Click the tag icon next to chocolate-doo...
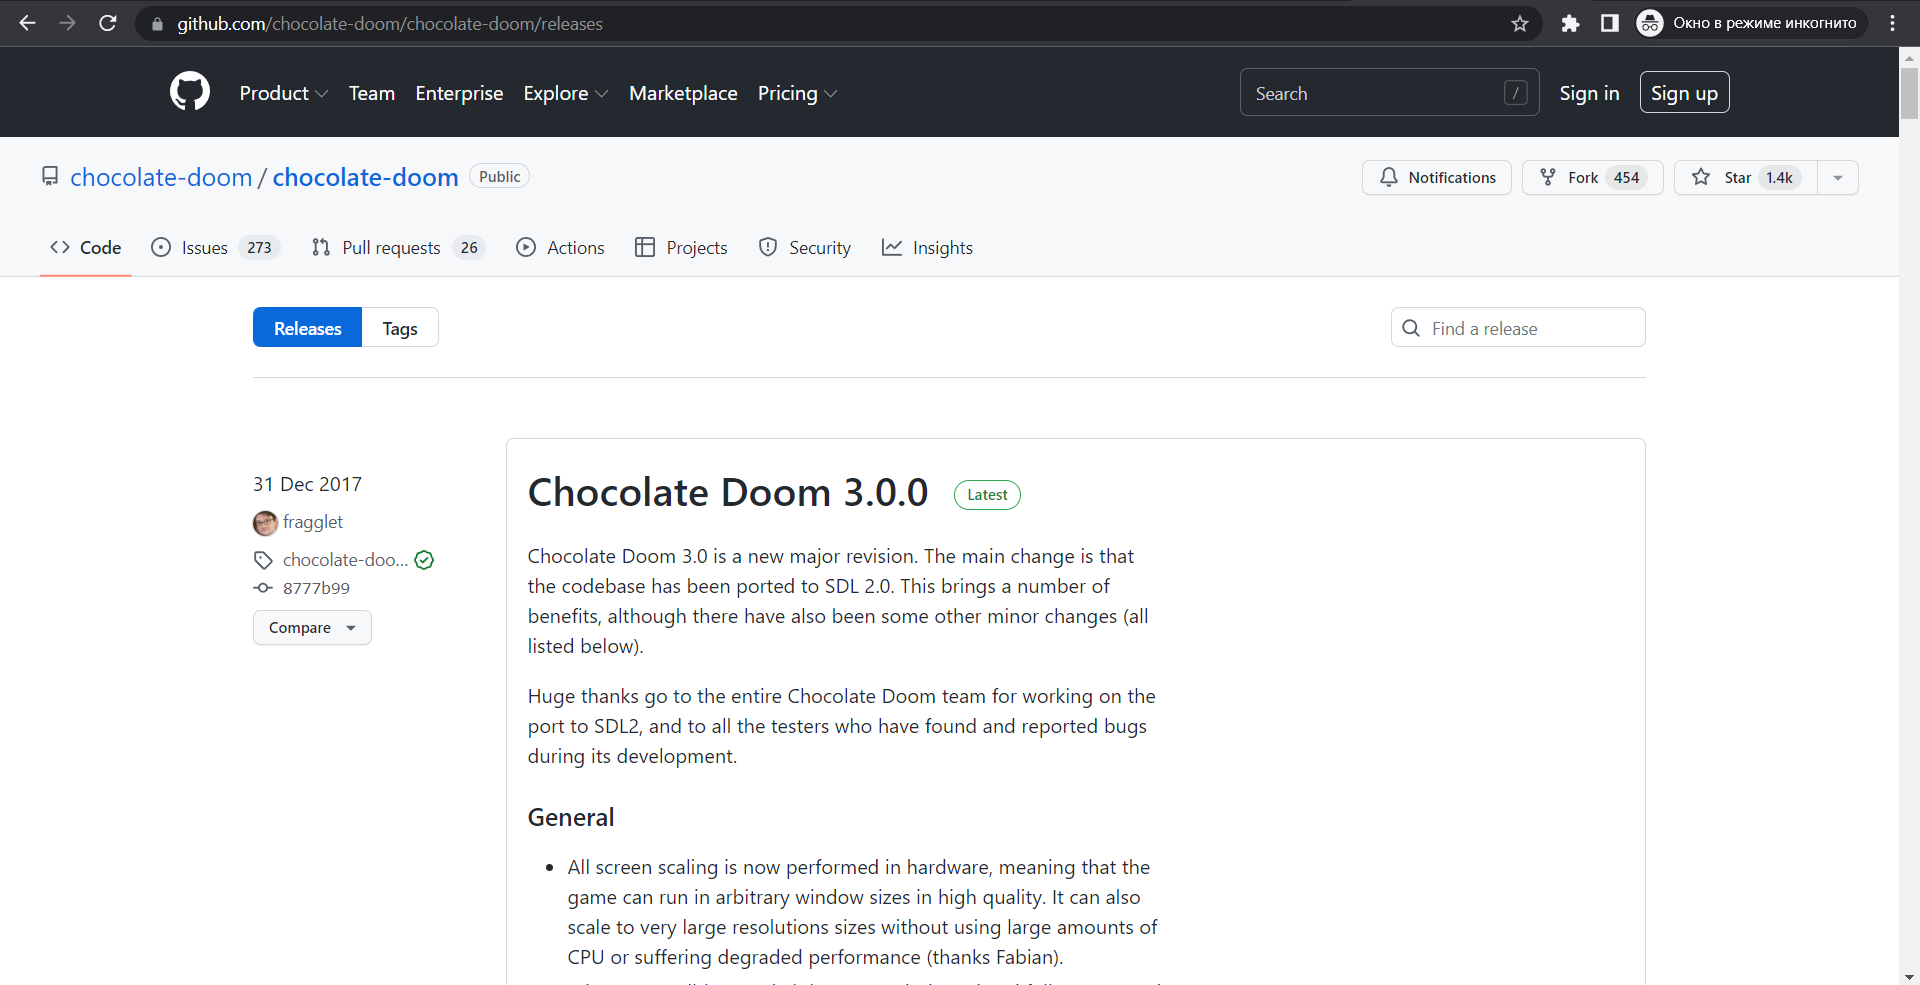 pyautogui.click(x=263, y=559)
